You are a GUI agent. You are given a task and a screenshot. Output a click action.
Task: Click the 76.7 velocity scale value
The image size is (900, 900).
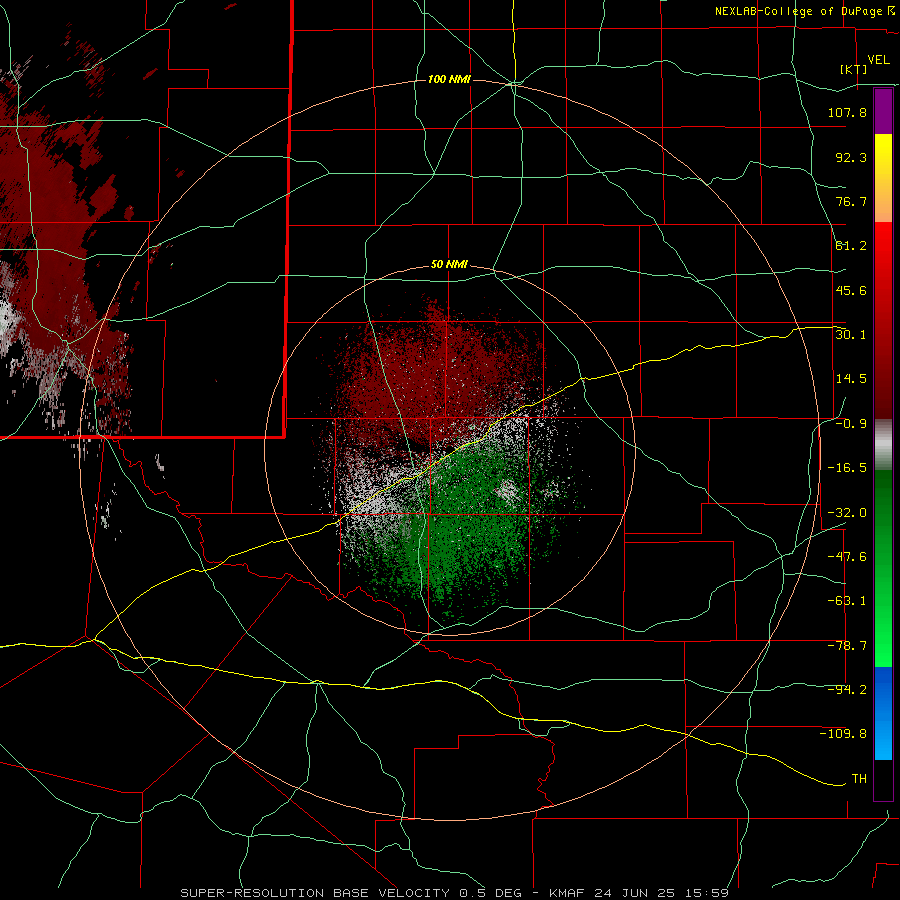coord(851,201)
